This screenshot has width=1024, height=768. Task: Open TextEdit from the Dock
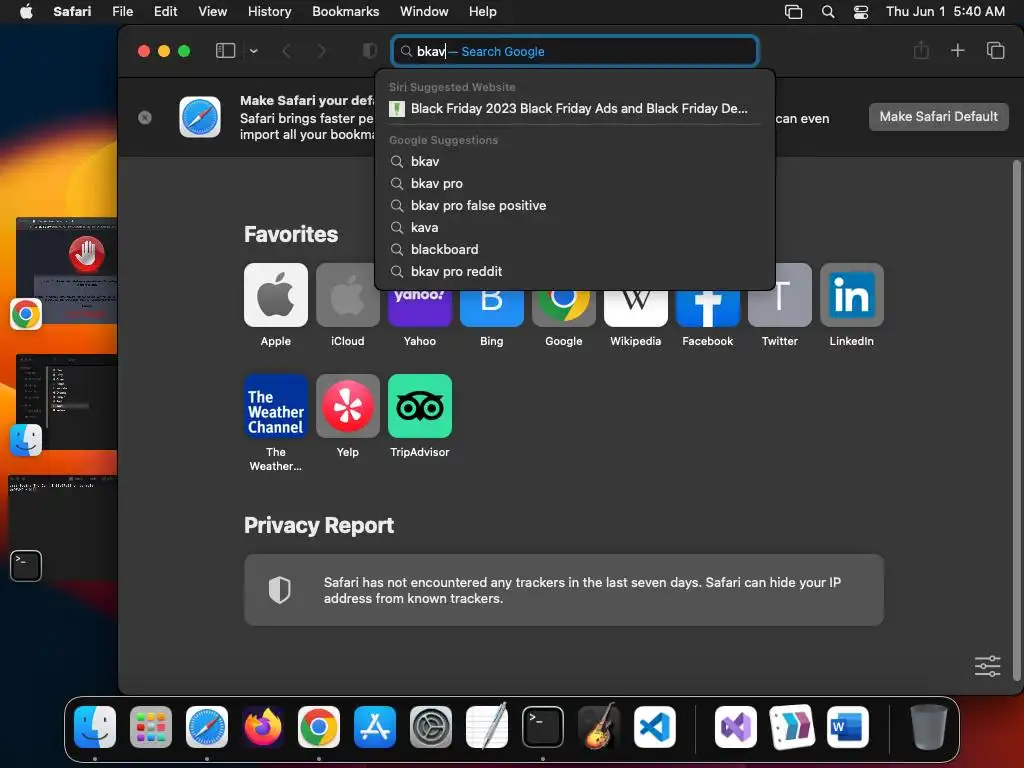[x=487, y=727]
